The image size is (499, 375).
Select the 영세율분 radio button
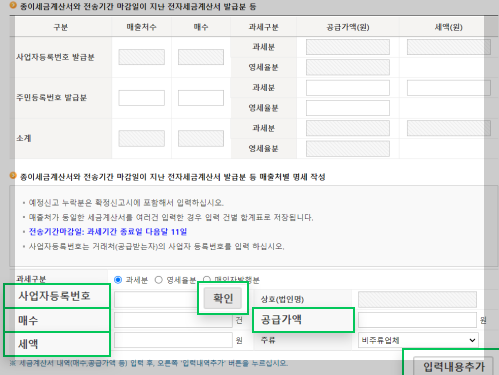click(158, 280)
